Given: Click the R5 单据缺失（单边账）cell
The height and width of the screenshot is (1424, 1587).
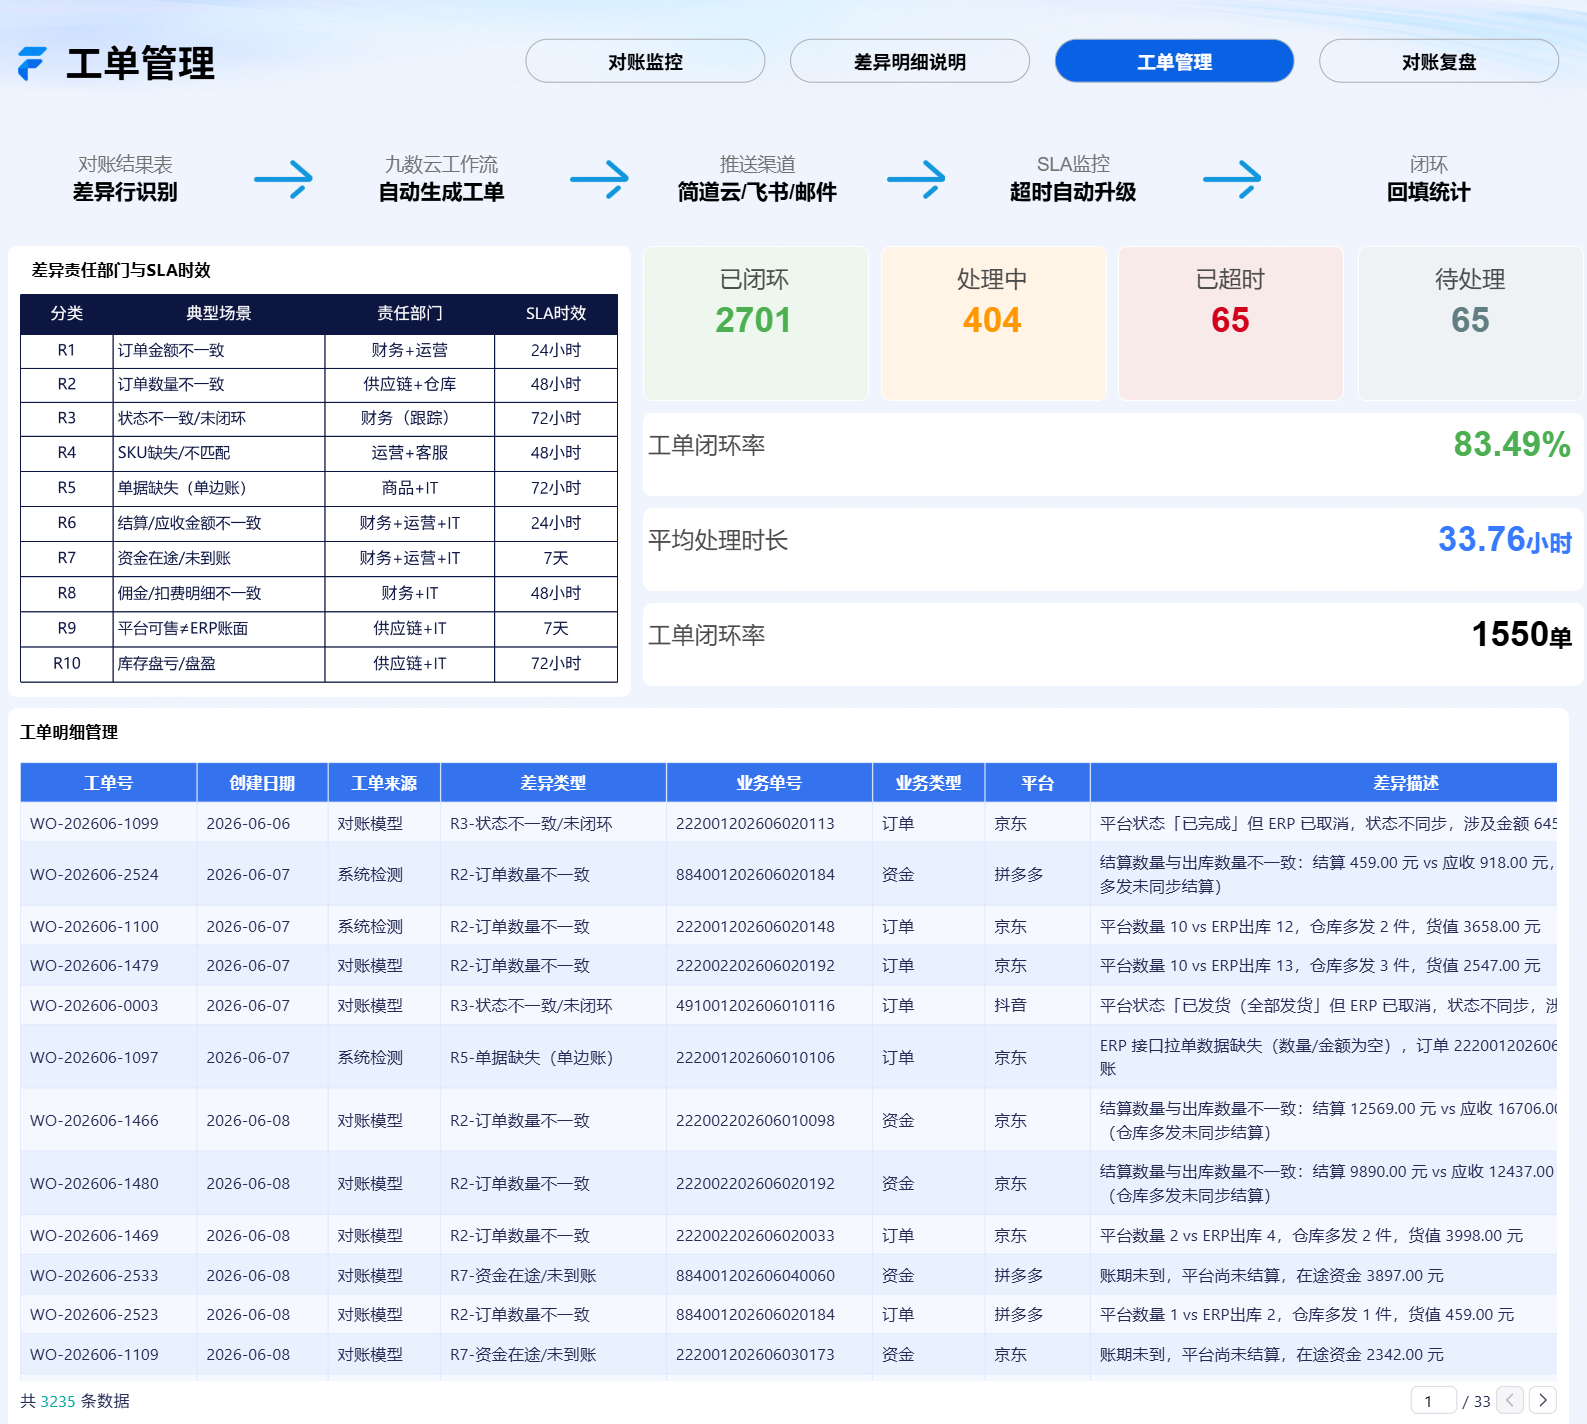Looking at the screenshot, I should coord(219,488).
